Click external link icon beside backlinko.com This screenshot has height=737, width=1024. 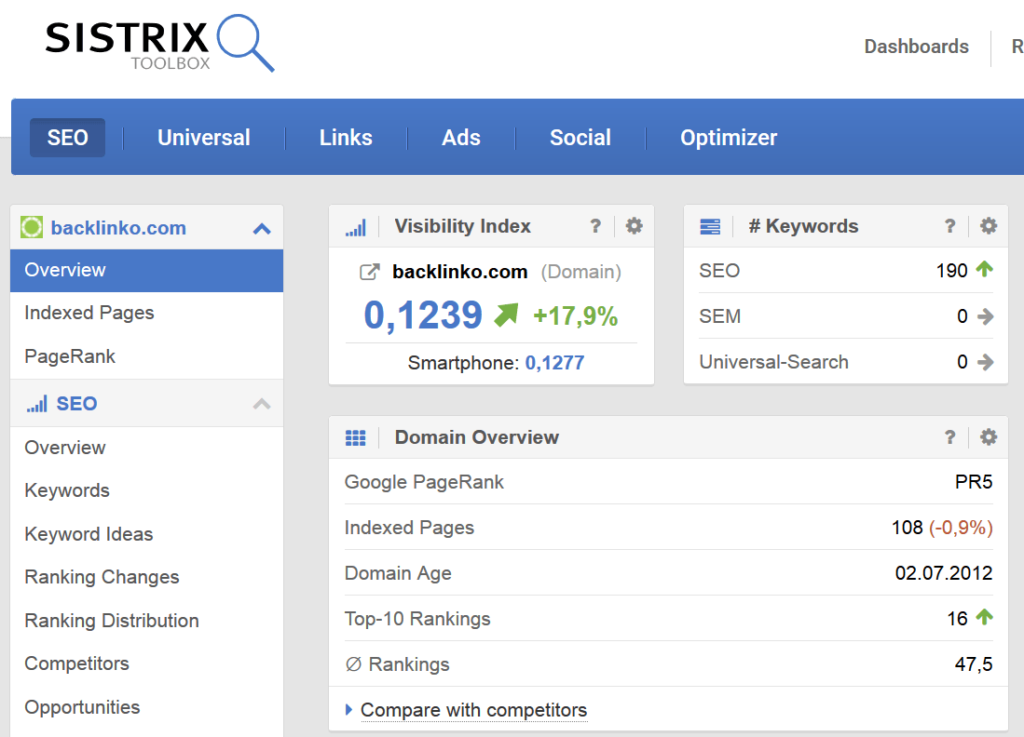pyautogui.click(x=370, y=272)
